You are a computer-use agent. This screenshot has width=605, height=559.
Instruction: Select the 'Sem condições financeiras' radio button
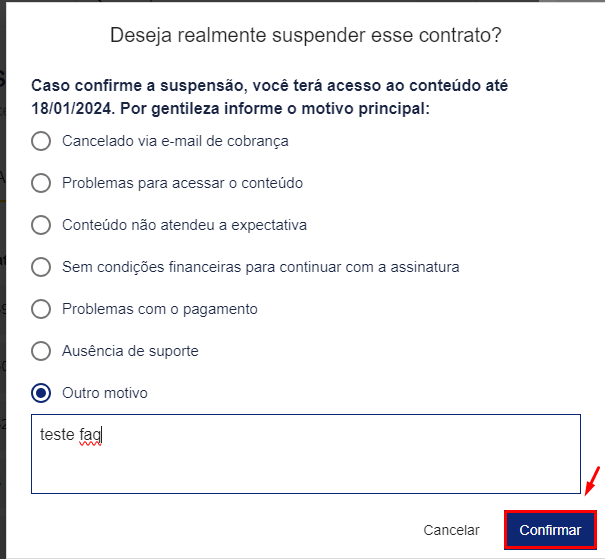pos(41,267)
